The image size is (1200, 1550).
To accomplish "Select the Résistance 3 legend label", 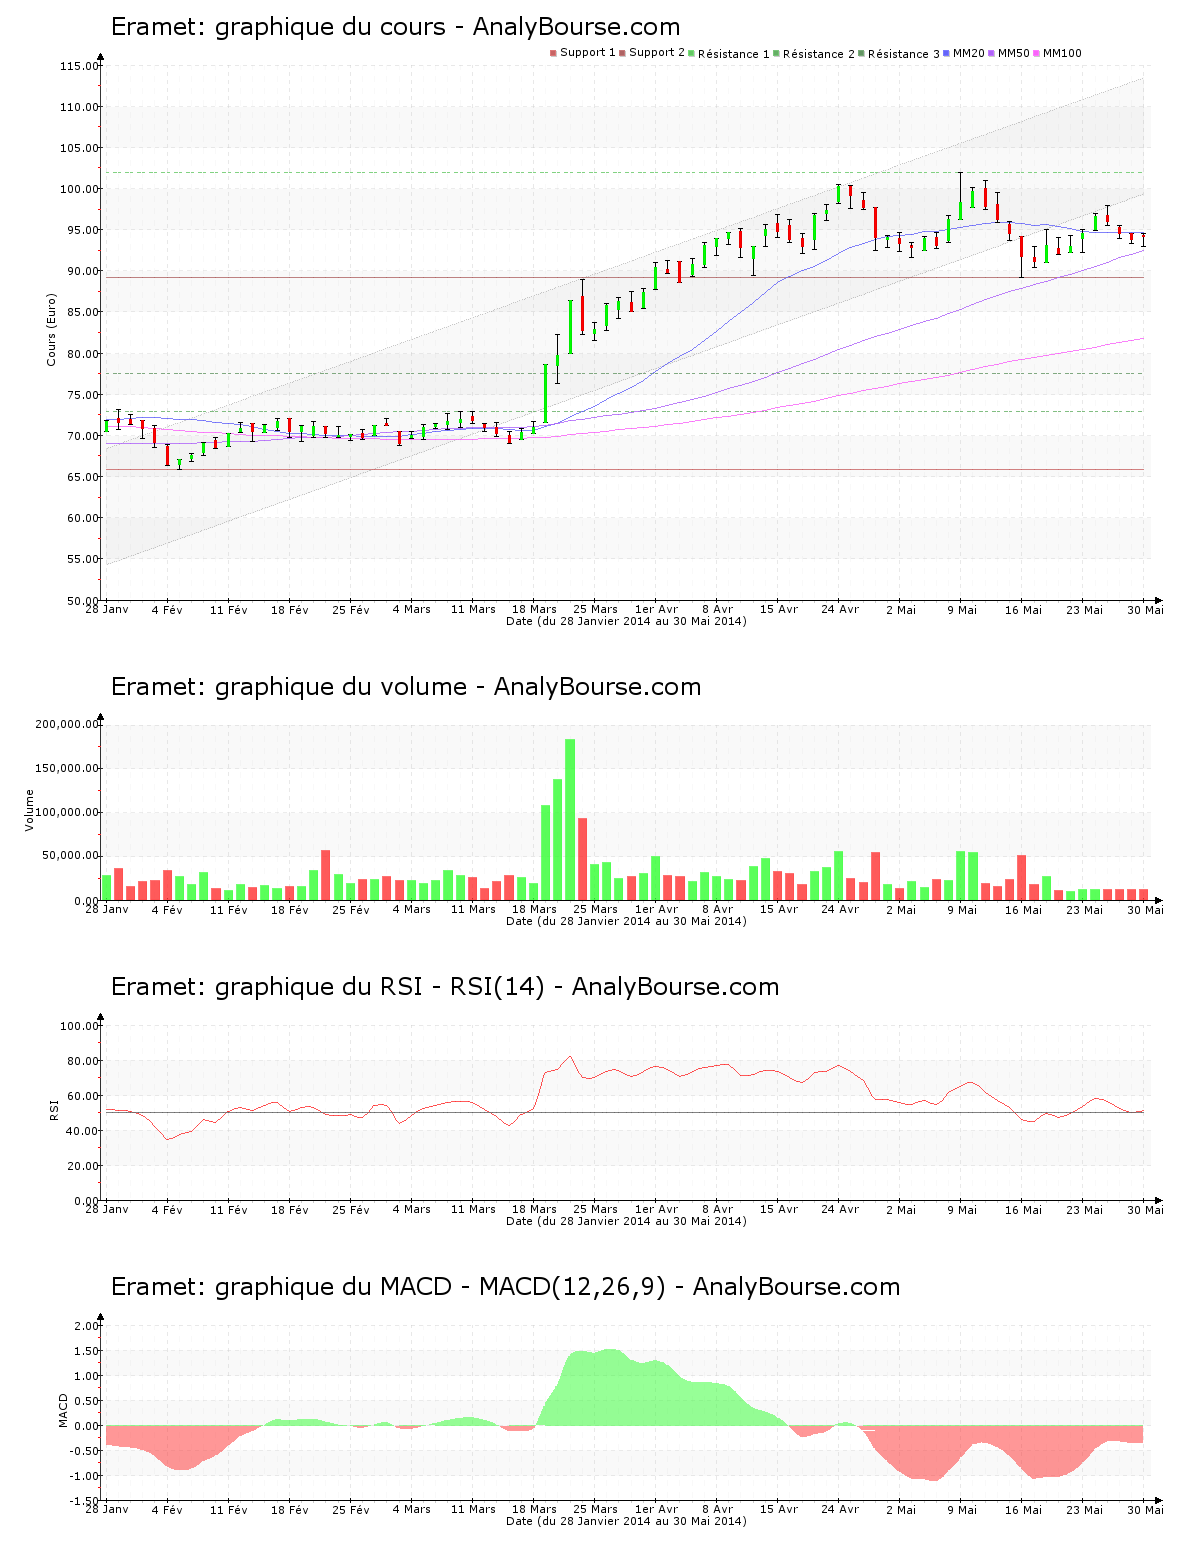I will pyautogui.click(x=904, y=54).
